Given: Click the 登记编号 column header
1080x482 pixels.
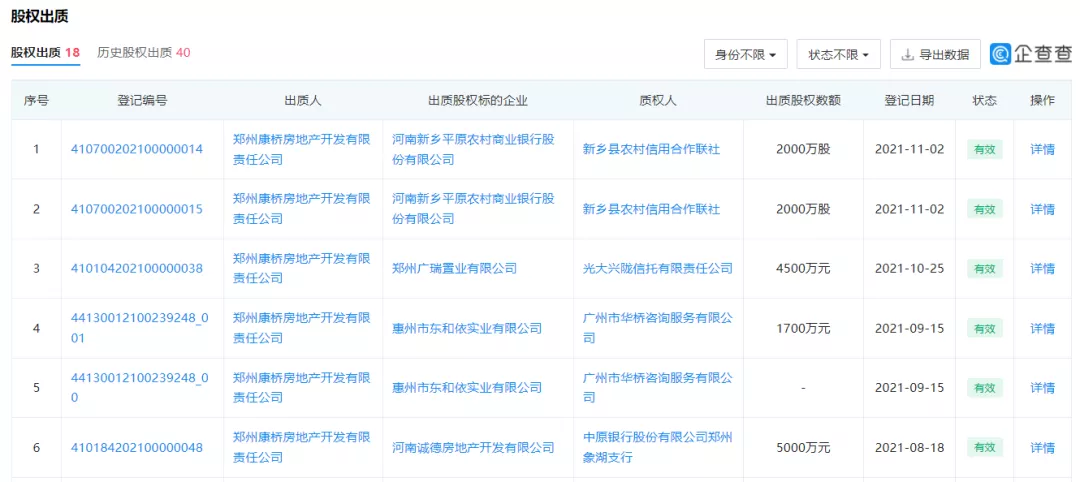Looking at the screenshot, I should [x=143, y=101].
